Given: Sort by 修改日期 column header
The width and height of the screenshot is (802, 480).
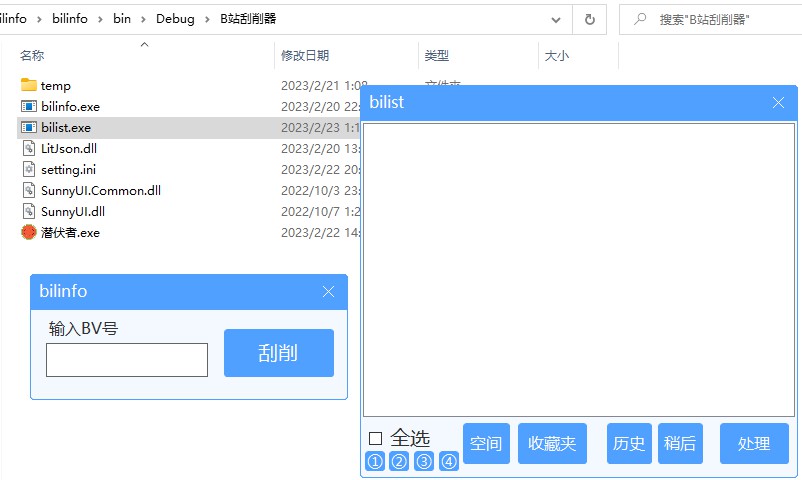Looking at the screenshot, I should (305, 56).
